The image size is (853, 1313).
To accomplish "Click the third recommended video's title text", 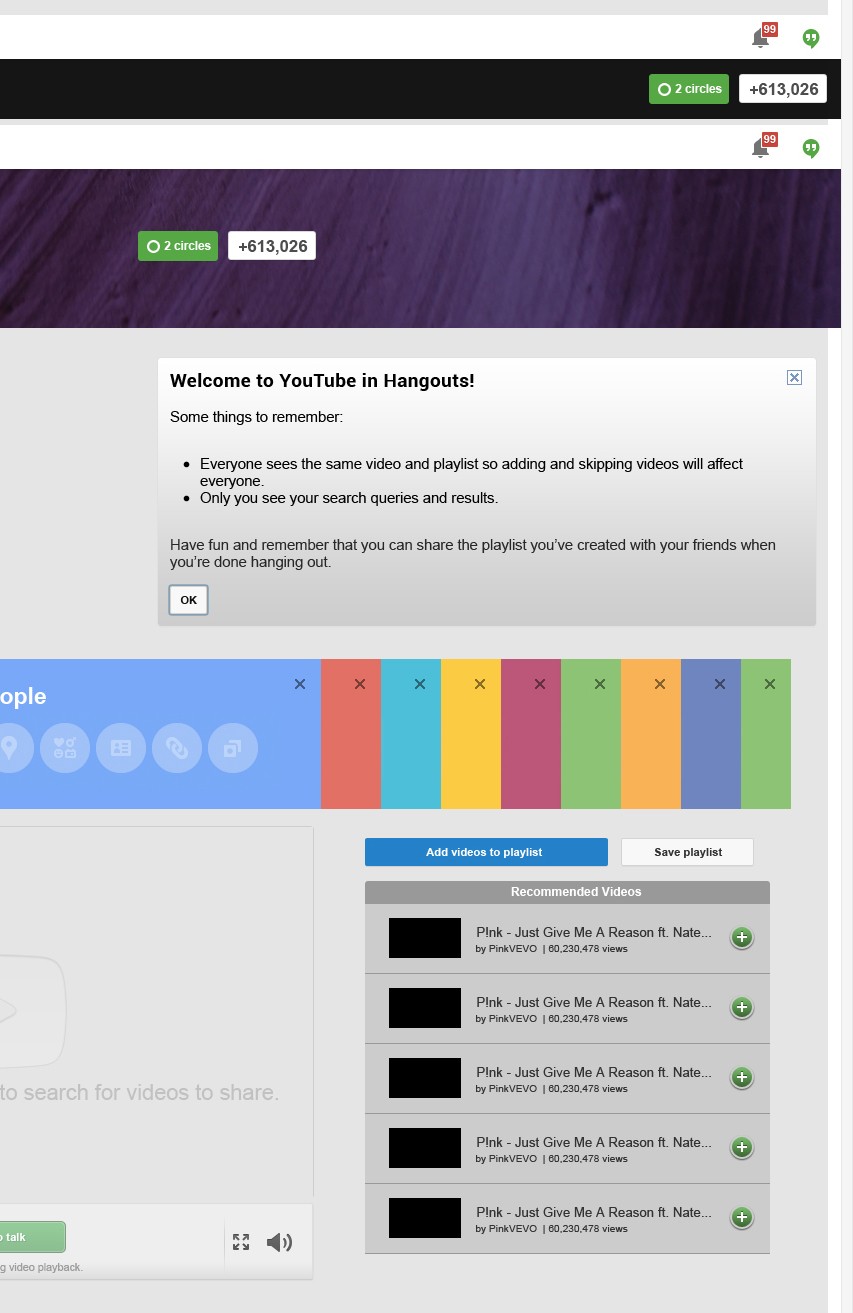I will point(594,1072).
